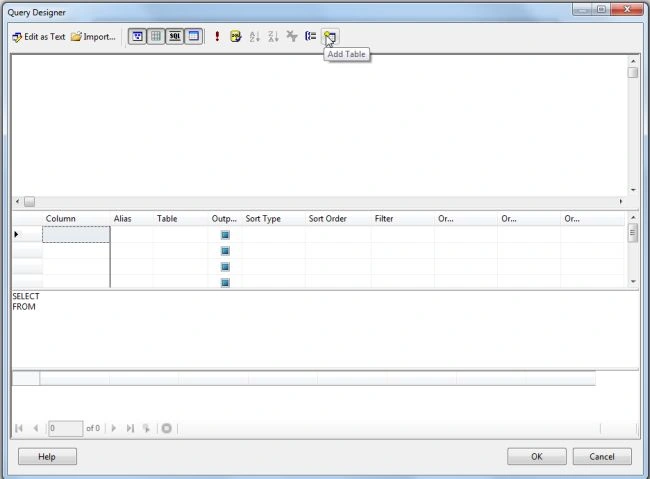Click the Use Group By icon
Screen dimensions: 650x479
(310, 36)
